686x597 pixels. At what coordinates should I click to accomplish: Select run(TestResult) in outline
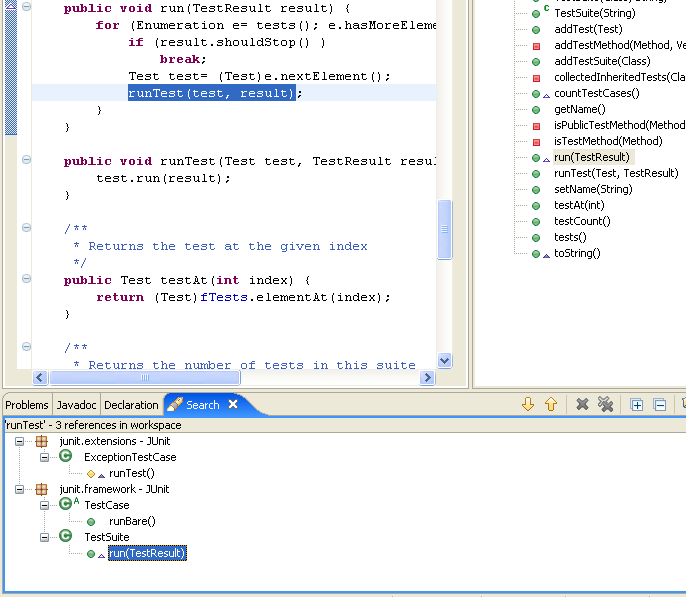pos(592,157)
